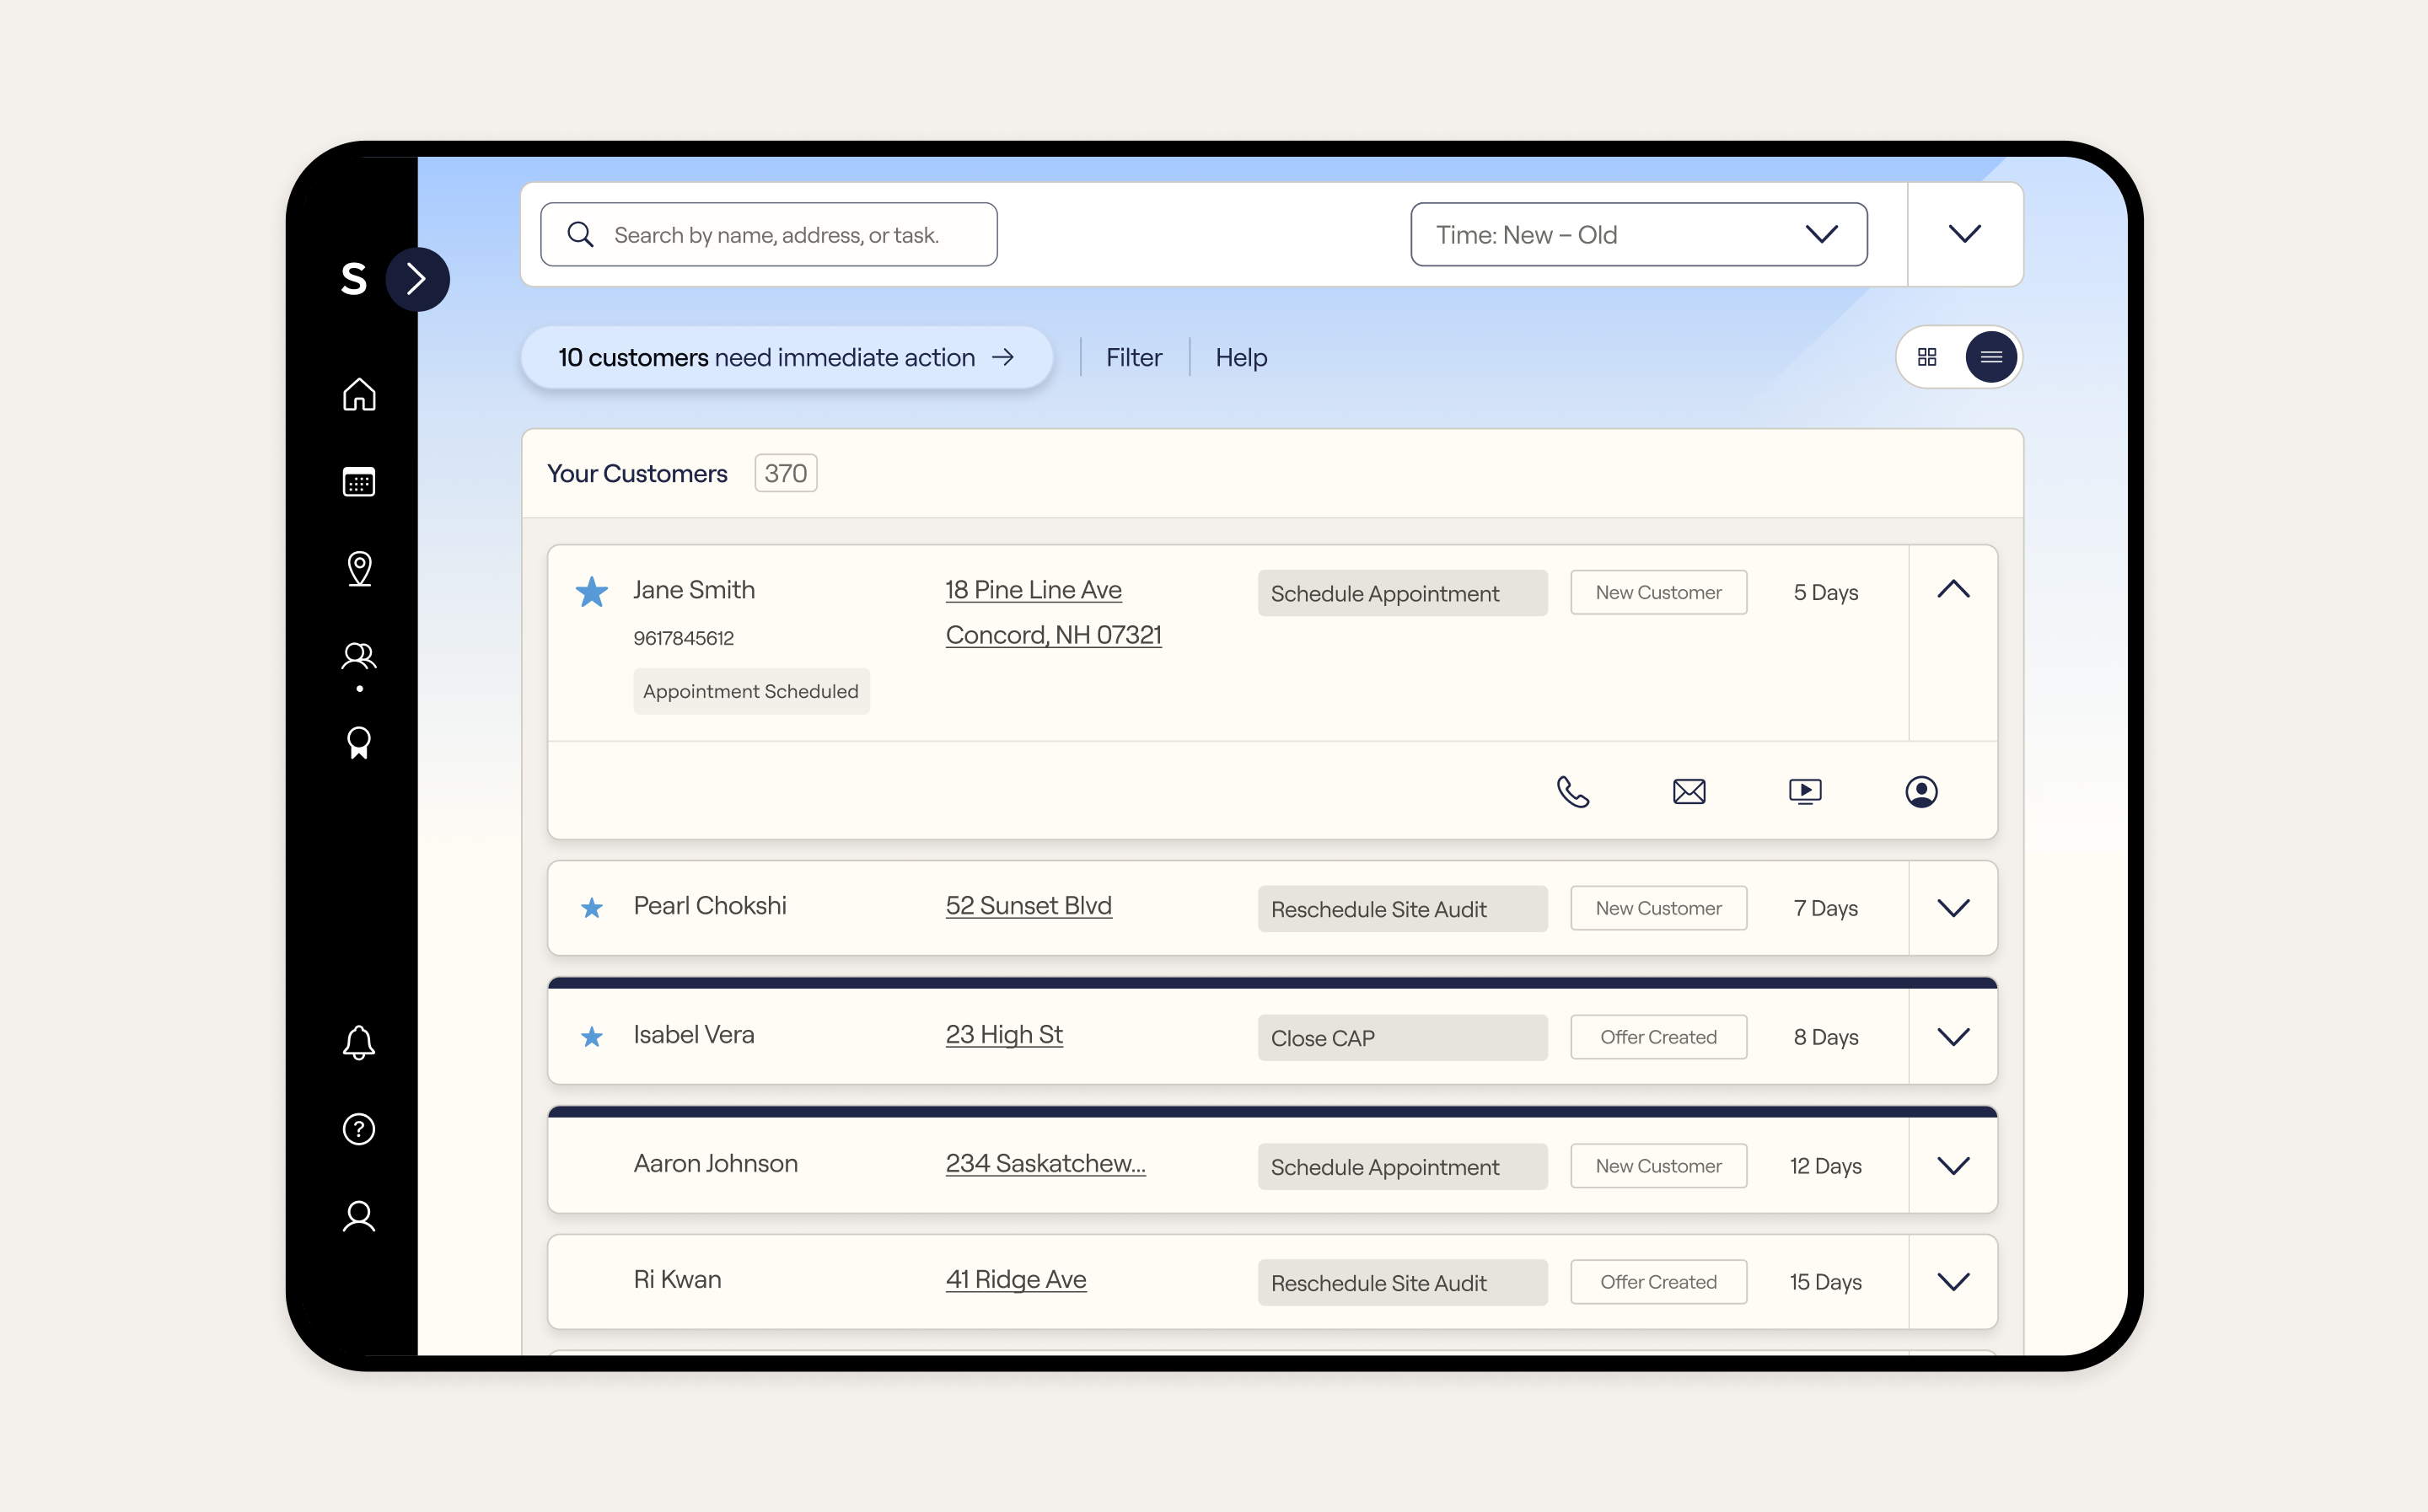2428x1512 pixels.
Task: Click the phone call icon for Jane Smith
Action: (x=1573, y=792)
